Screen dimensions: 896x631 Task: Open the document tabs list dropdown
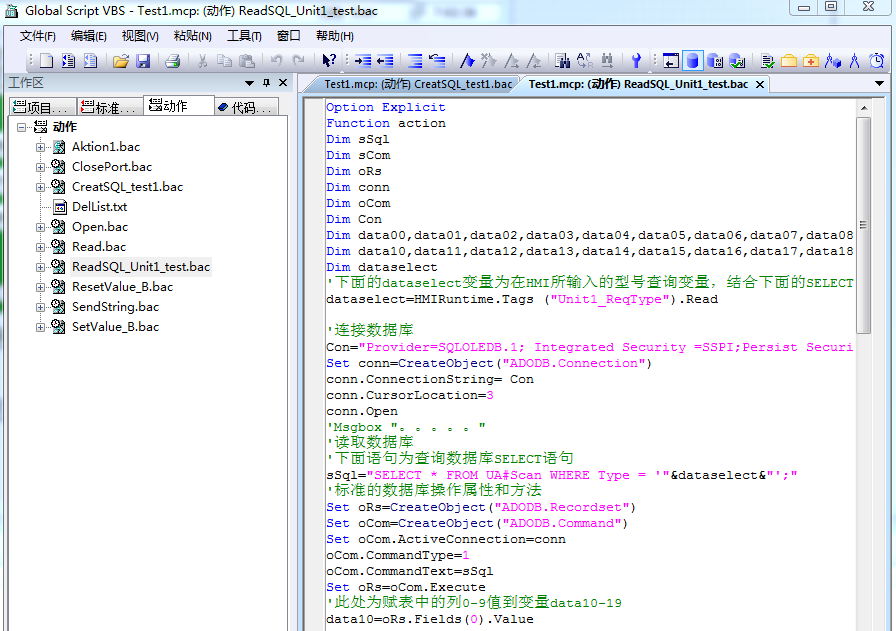pos(879,83)
